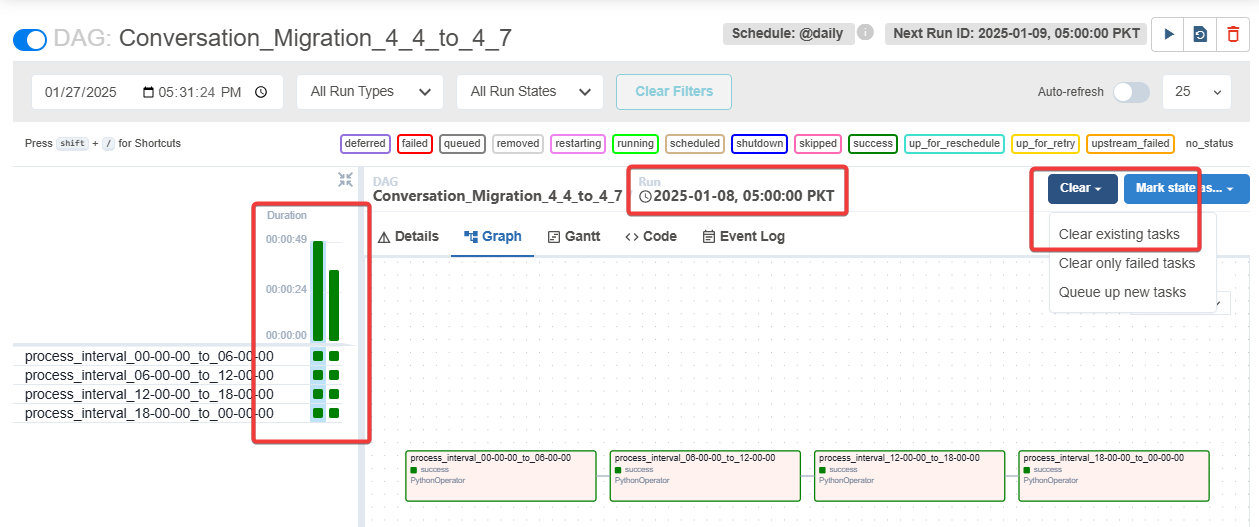The width and height of the screenshot is (1259, 527).
Task: Click the clock icon in the date field
Action: pyautogui.click(x=261, y=92)
